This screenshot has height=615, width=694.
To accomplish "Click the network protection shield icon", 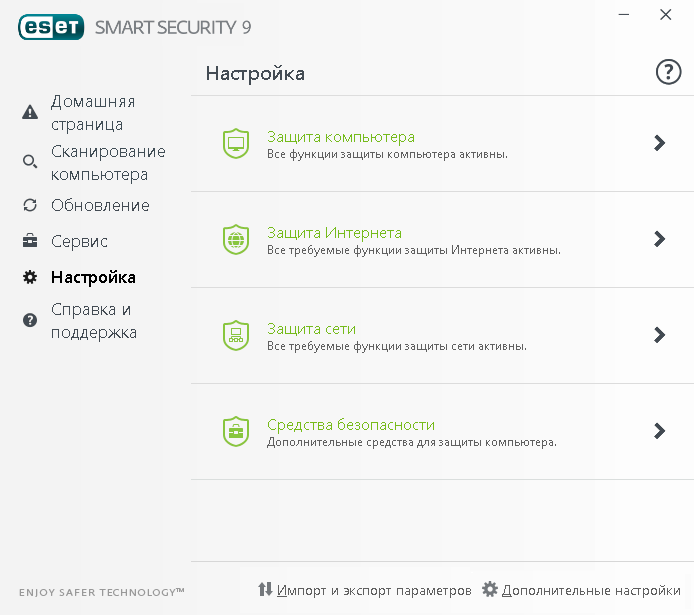I will coord(236,336).
